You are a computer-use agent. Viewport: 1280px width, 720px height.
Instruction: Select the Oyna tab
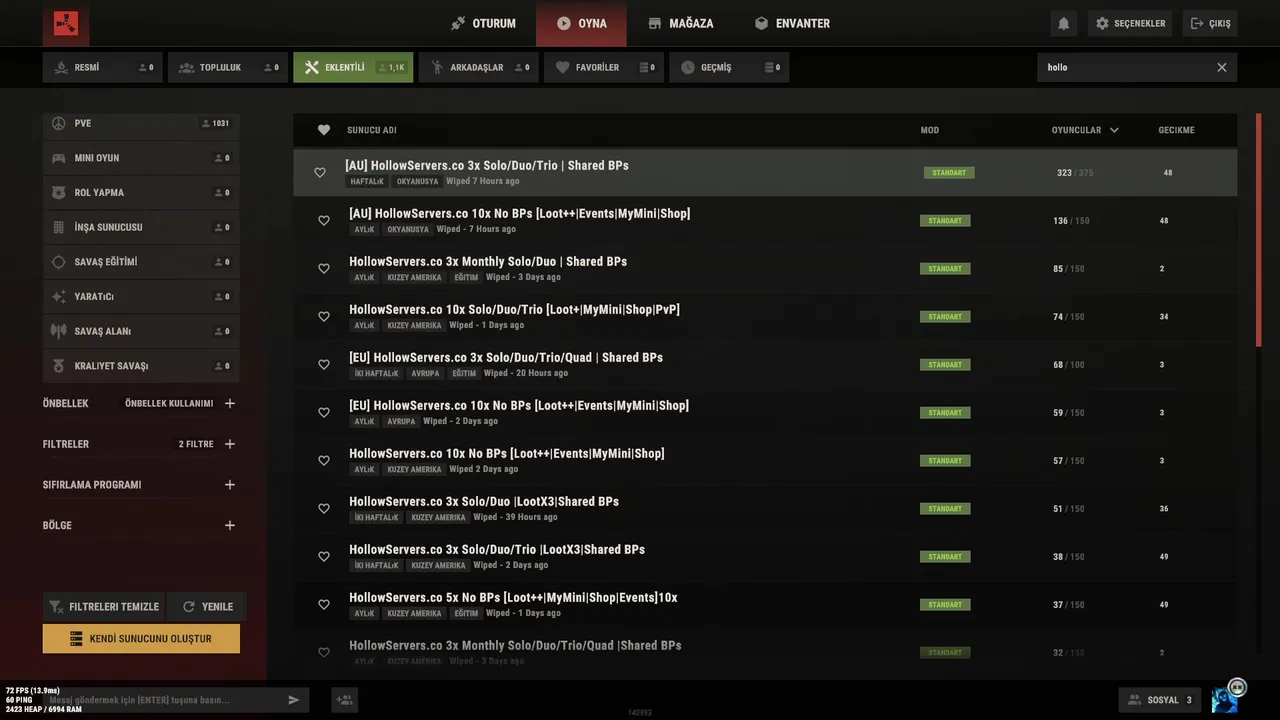(581, 23)
